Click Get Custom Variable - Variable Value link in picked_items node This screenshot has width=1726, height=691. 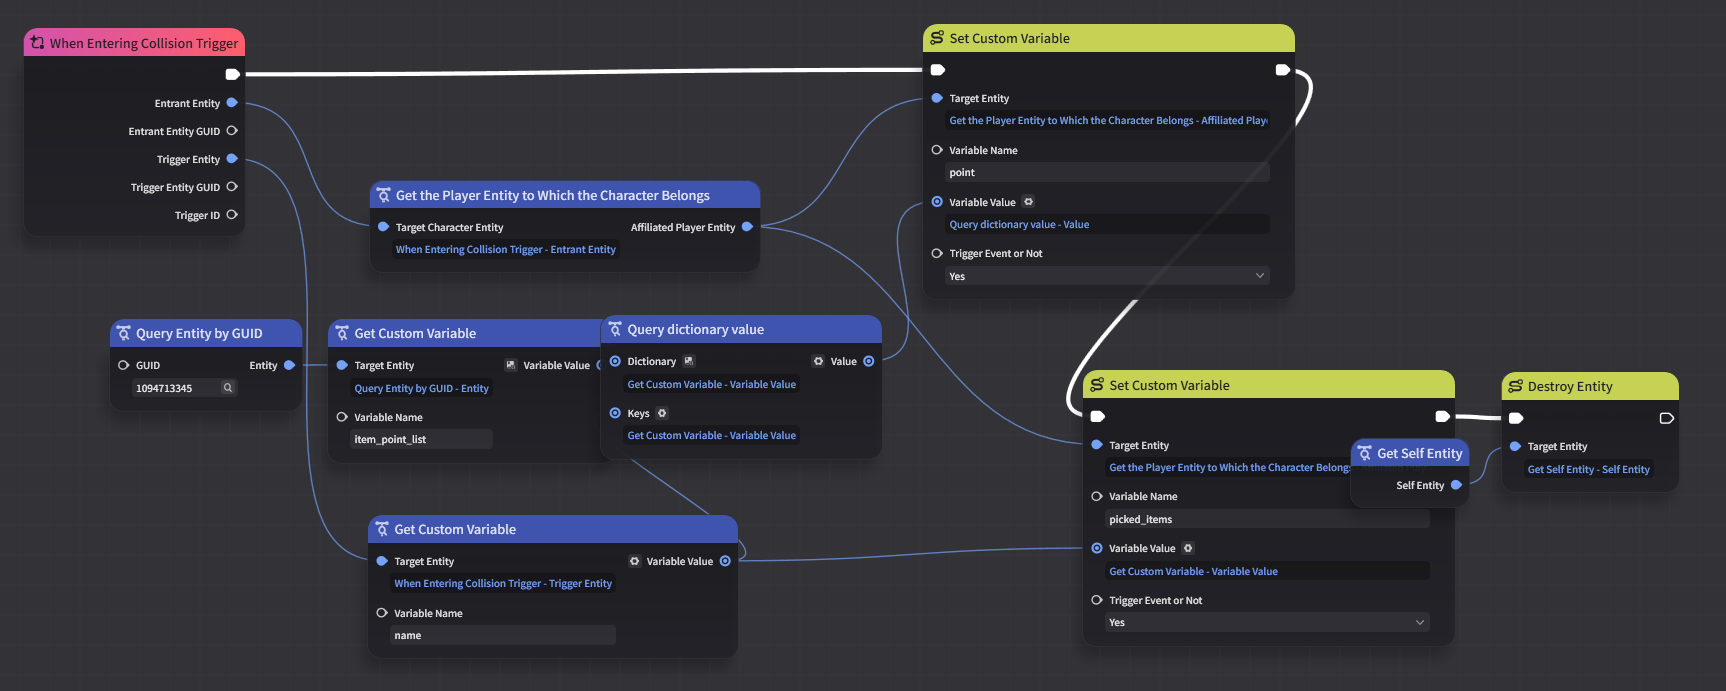(x=1193, y=571)
